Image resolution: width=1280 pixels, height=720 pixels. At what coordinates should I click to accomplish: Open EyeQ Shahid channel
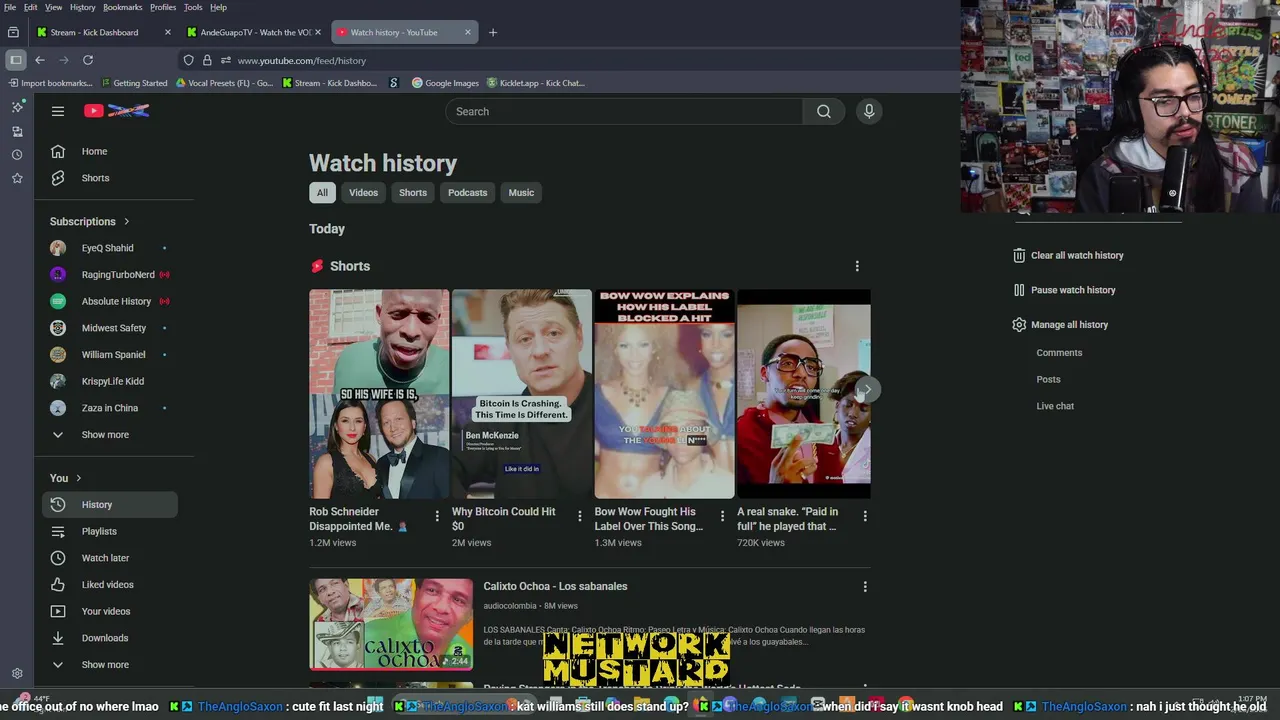(110, 248)
